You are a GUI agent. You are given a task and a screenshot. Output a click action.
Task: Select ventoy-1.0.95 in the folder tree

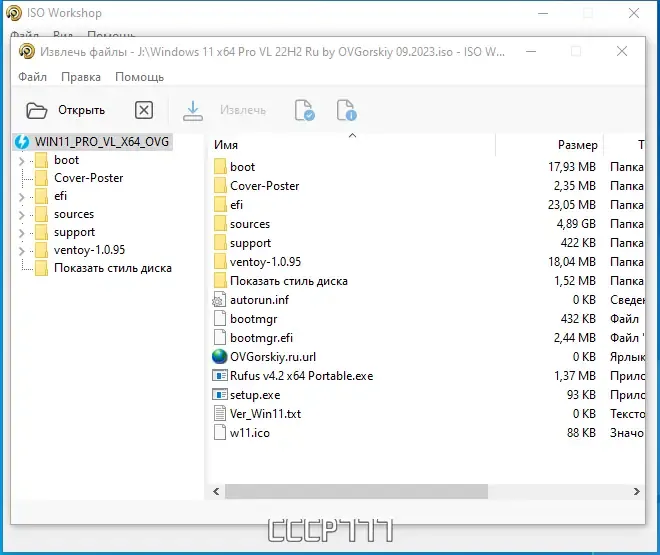tap(90, 250)
